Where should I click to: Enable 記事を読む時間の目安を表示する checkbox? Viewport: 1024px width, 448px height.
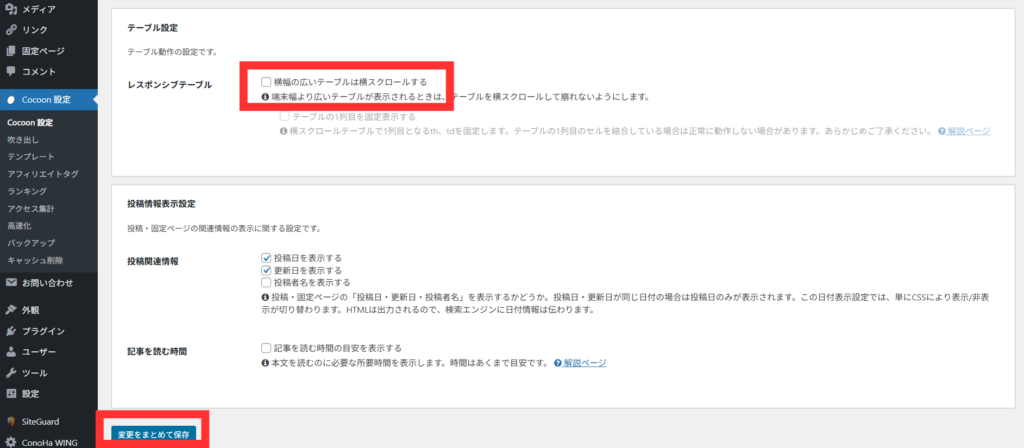[266, 348]
